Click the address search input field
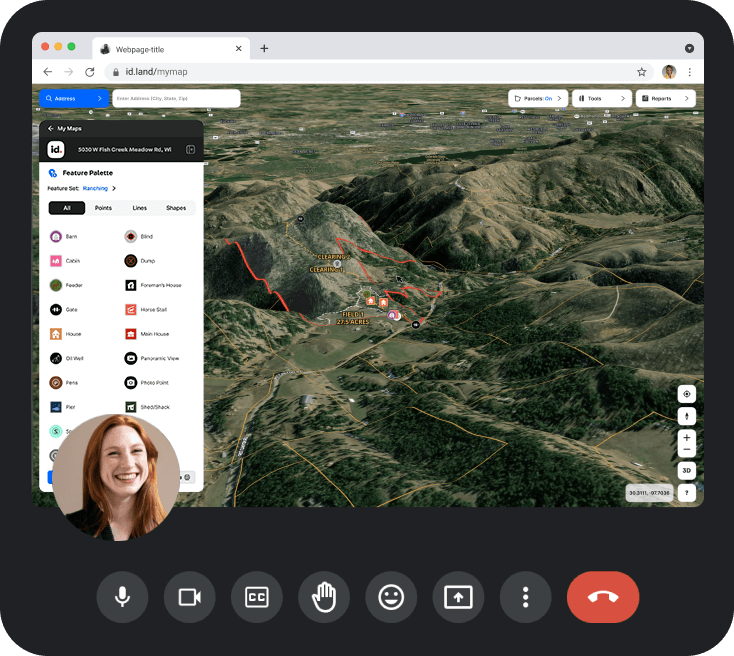Screen dimensions: 734x656 click(176, 99)
